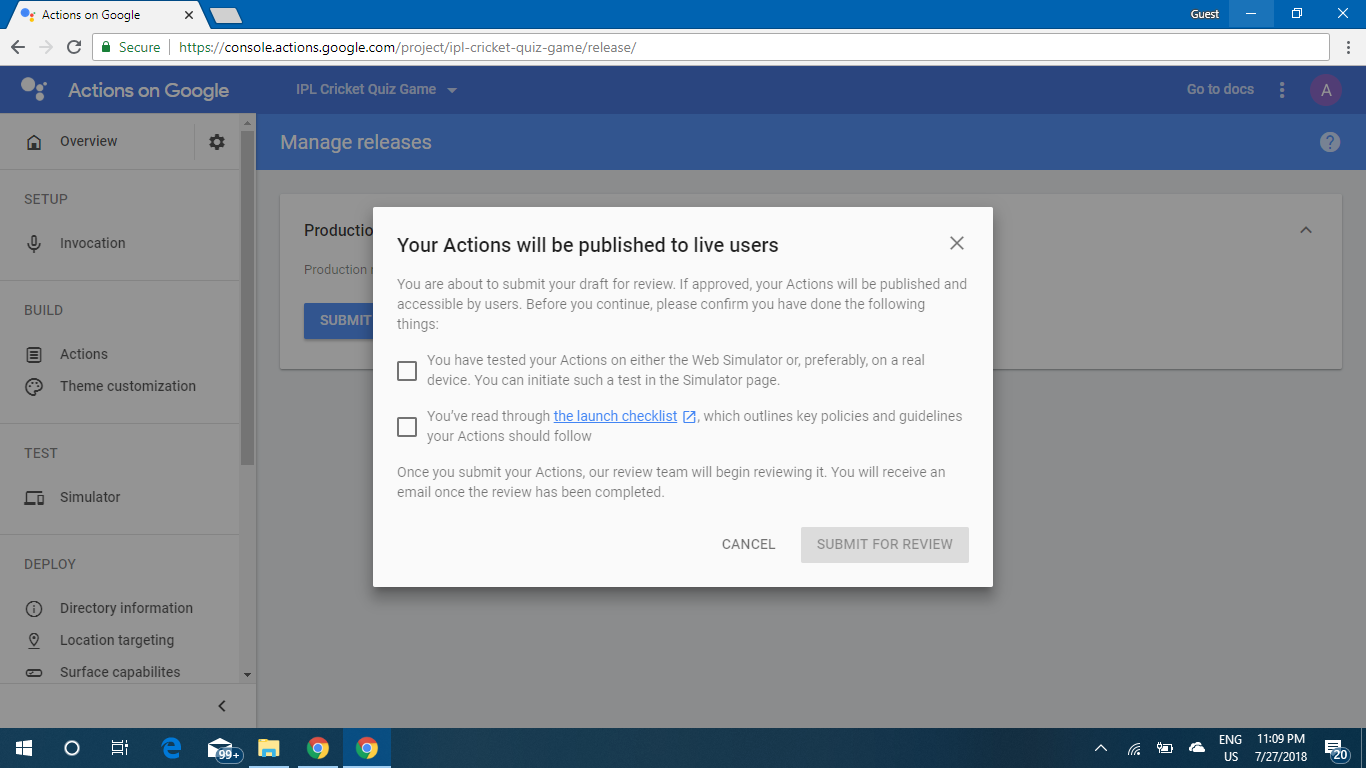This screenshot has width=1366, height=768.
Task: Open the launch checklist link
Action: [615, 416]
